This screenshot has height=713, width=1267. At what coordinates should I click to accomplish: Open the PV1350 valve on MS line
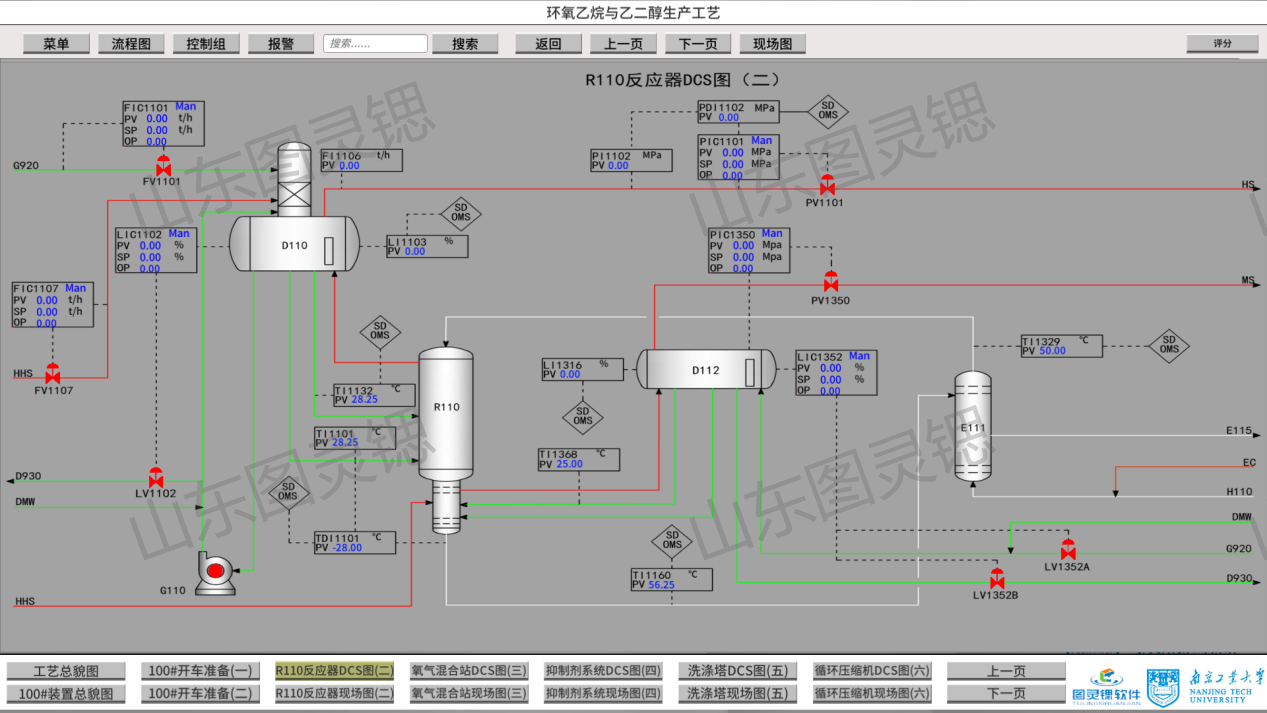point(830,282)
